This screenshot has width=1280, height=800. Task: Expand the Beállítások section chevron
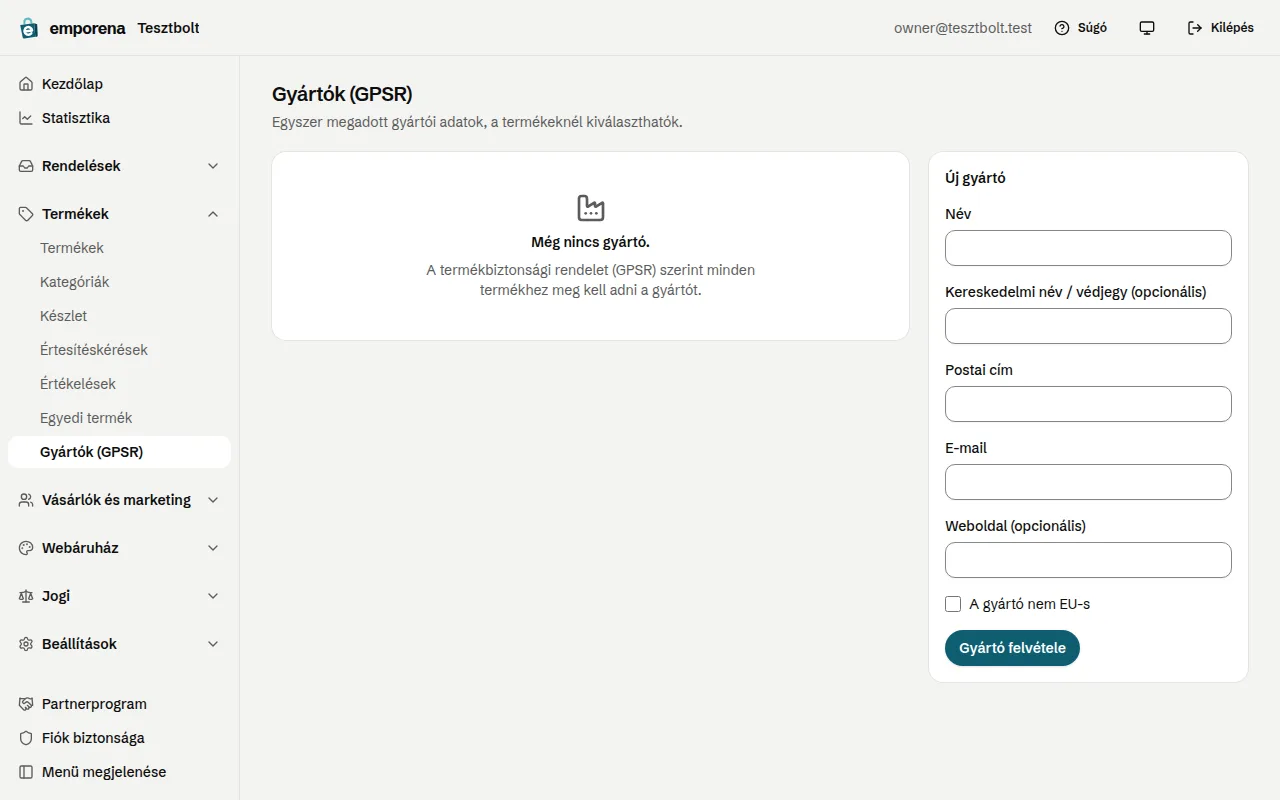[213, 644]
